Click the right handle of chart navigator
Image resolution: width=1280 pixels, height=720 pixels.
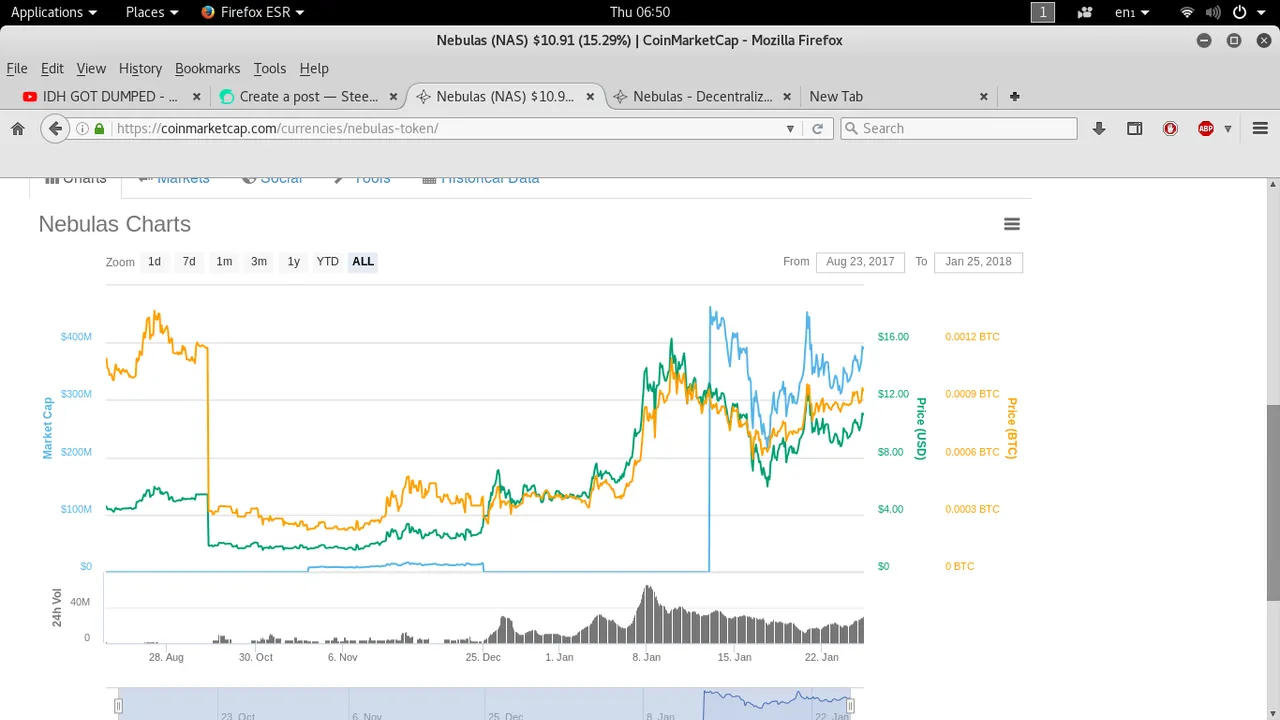pyautogui.click(x=850, y=706)
